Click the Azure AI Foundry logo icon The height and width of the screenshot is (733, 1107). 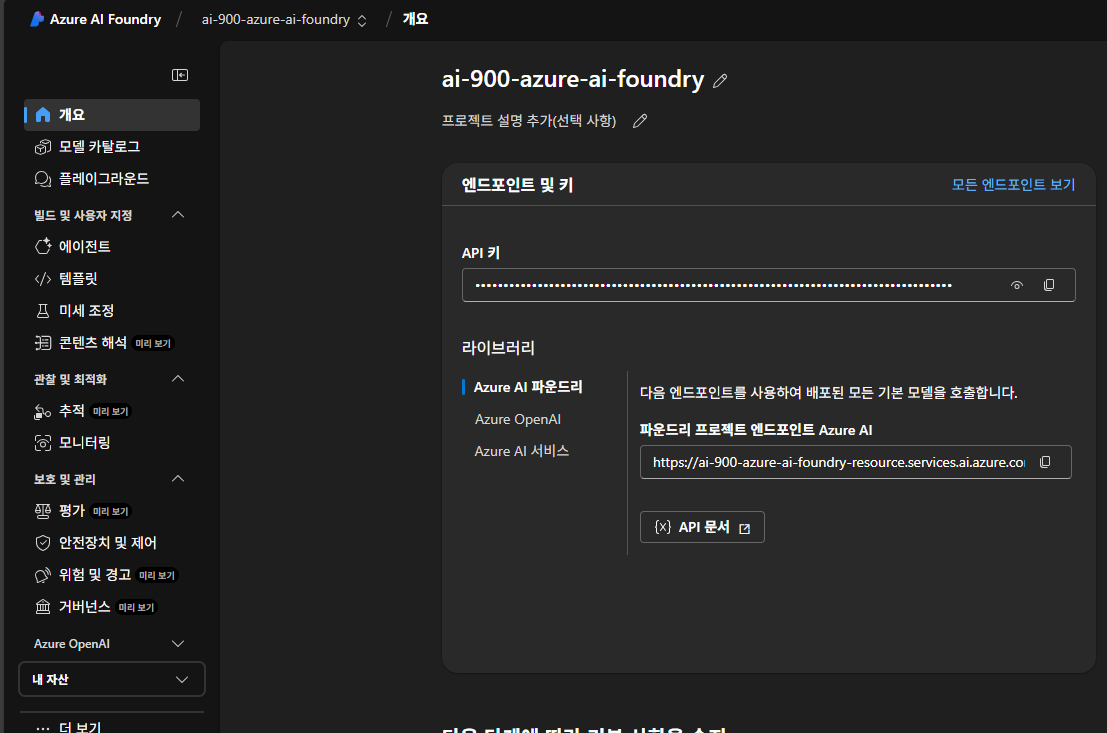[37, 19]
